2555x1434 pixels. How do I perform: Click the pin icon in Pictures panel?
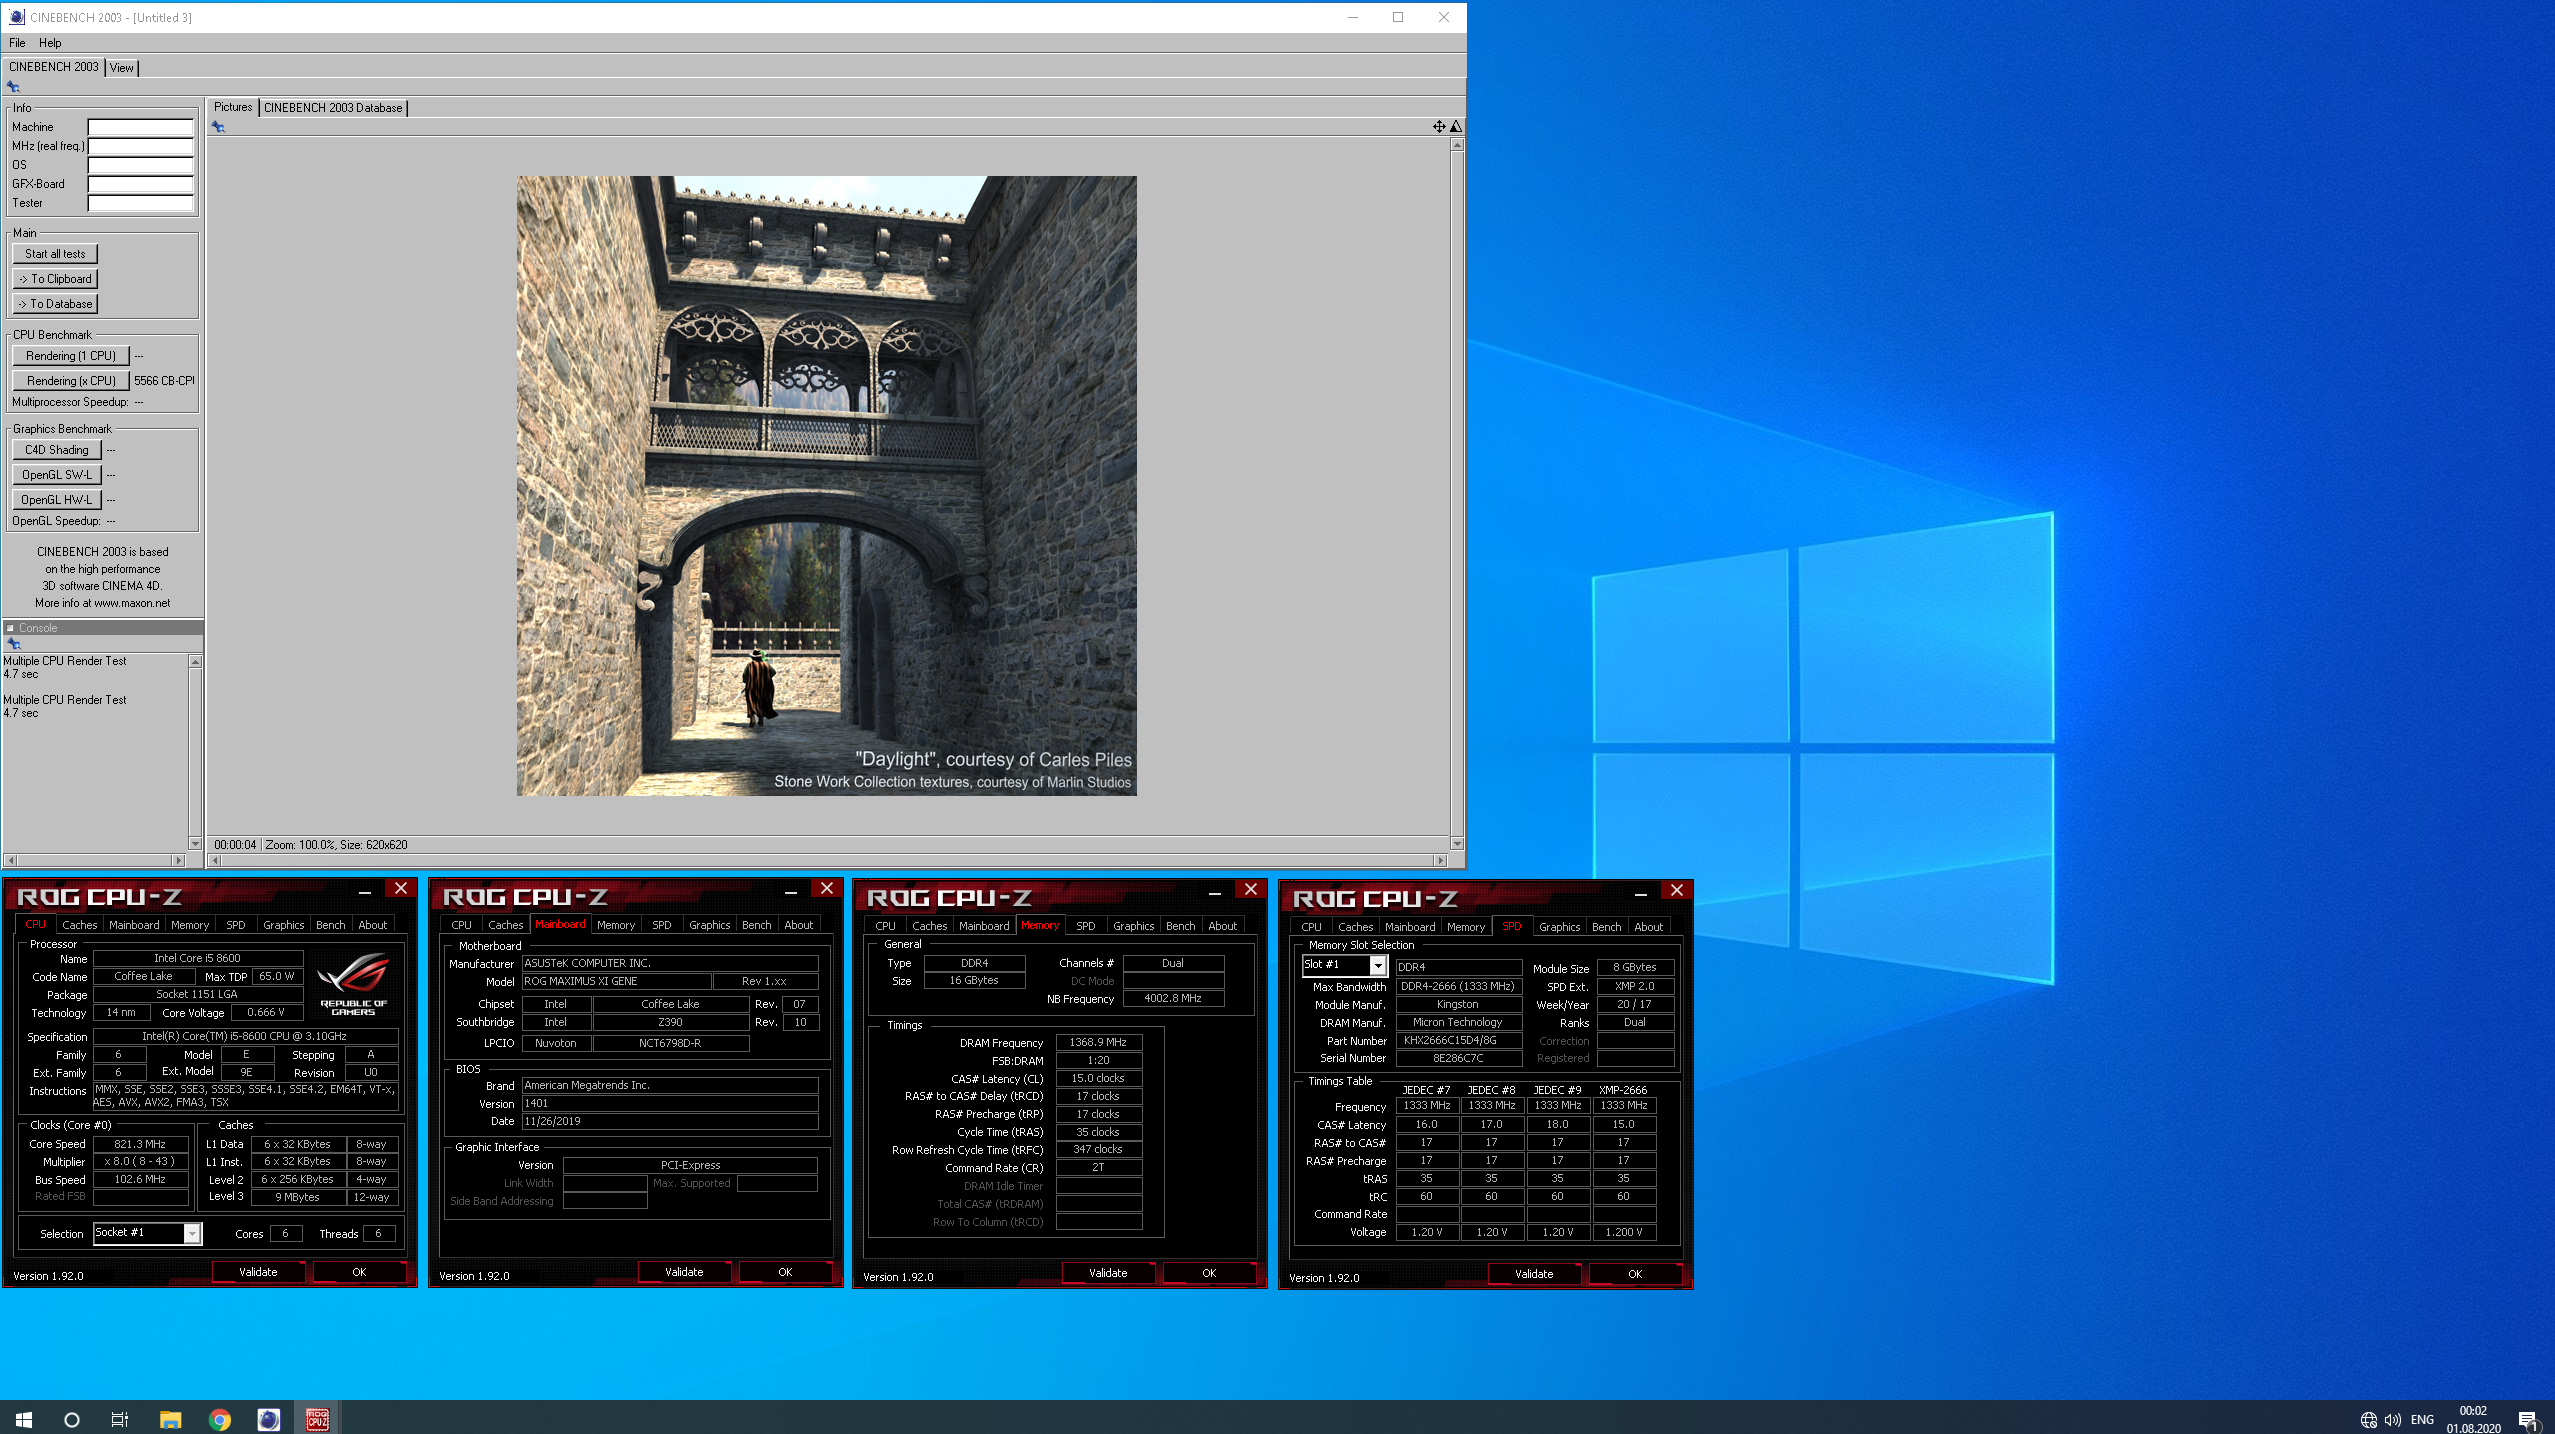218,127
